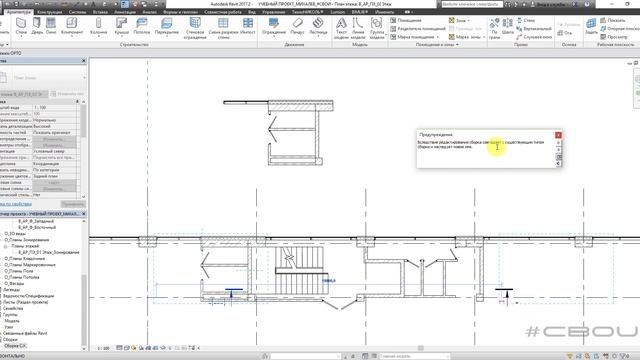
Task: Click the Разделитель помещений tool
Action: (418, 29)
